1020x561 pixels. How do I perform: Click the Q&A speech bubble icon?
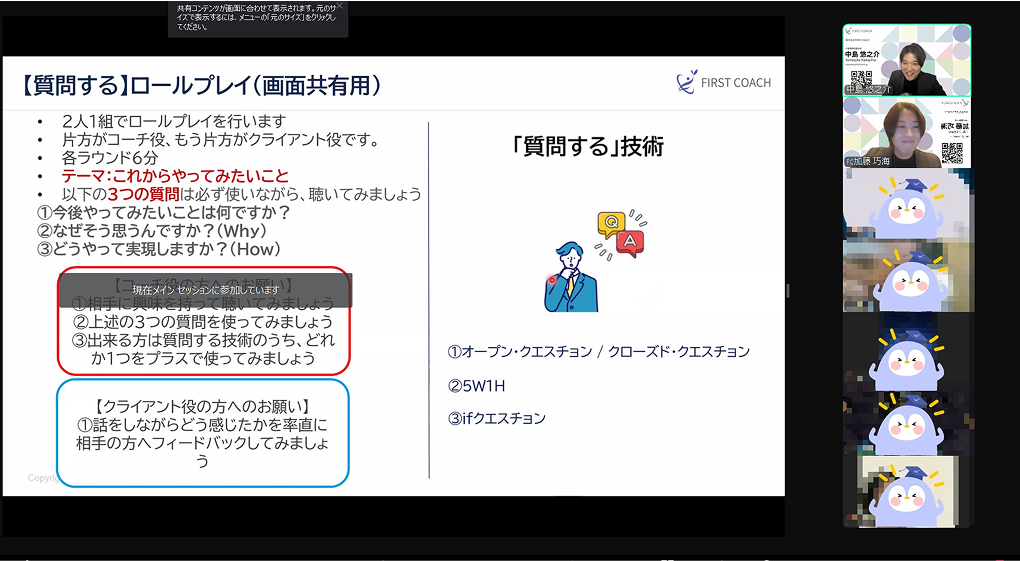620,233
